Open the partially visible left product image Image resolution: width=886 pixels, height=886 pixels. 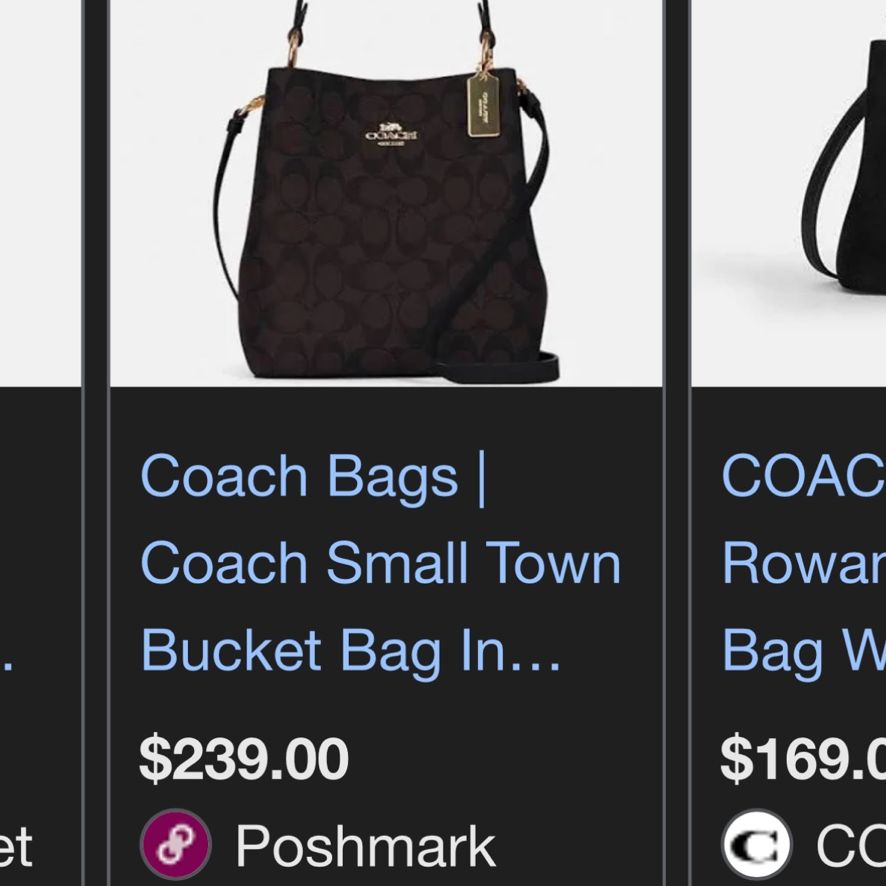coord(40,193)
